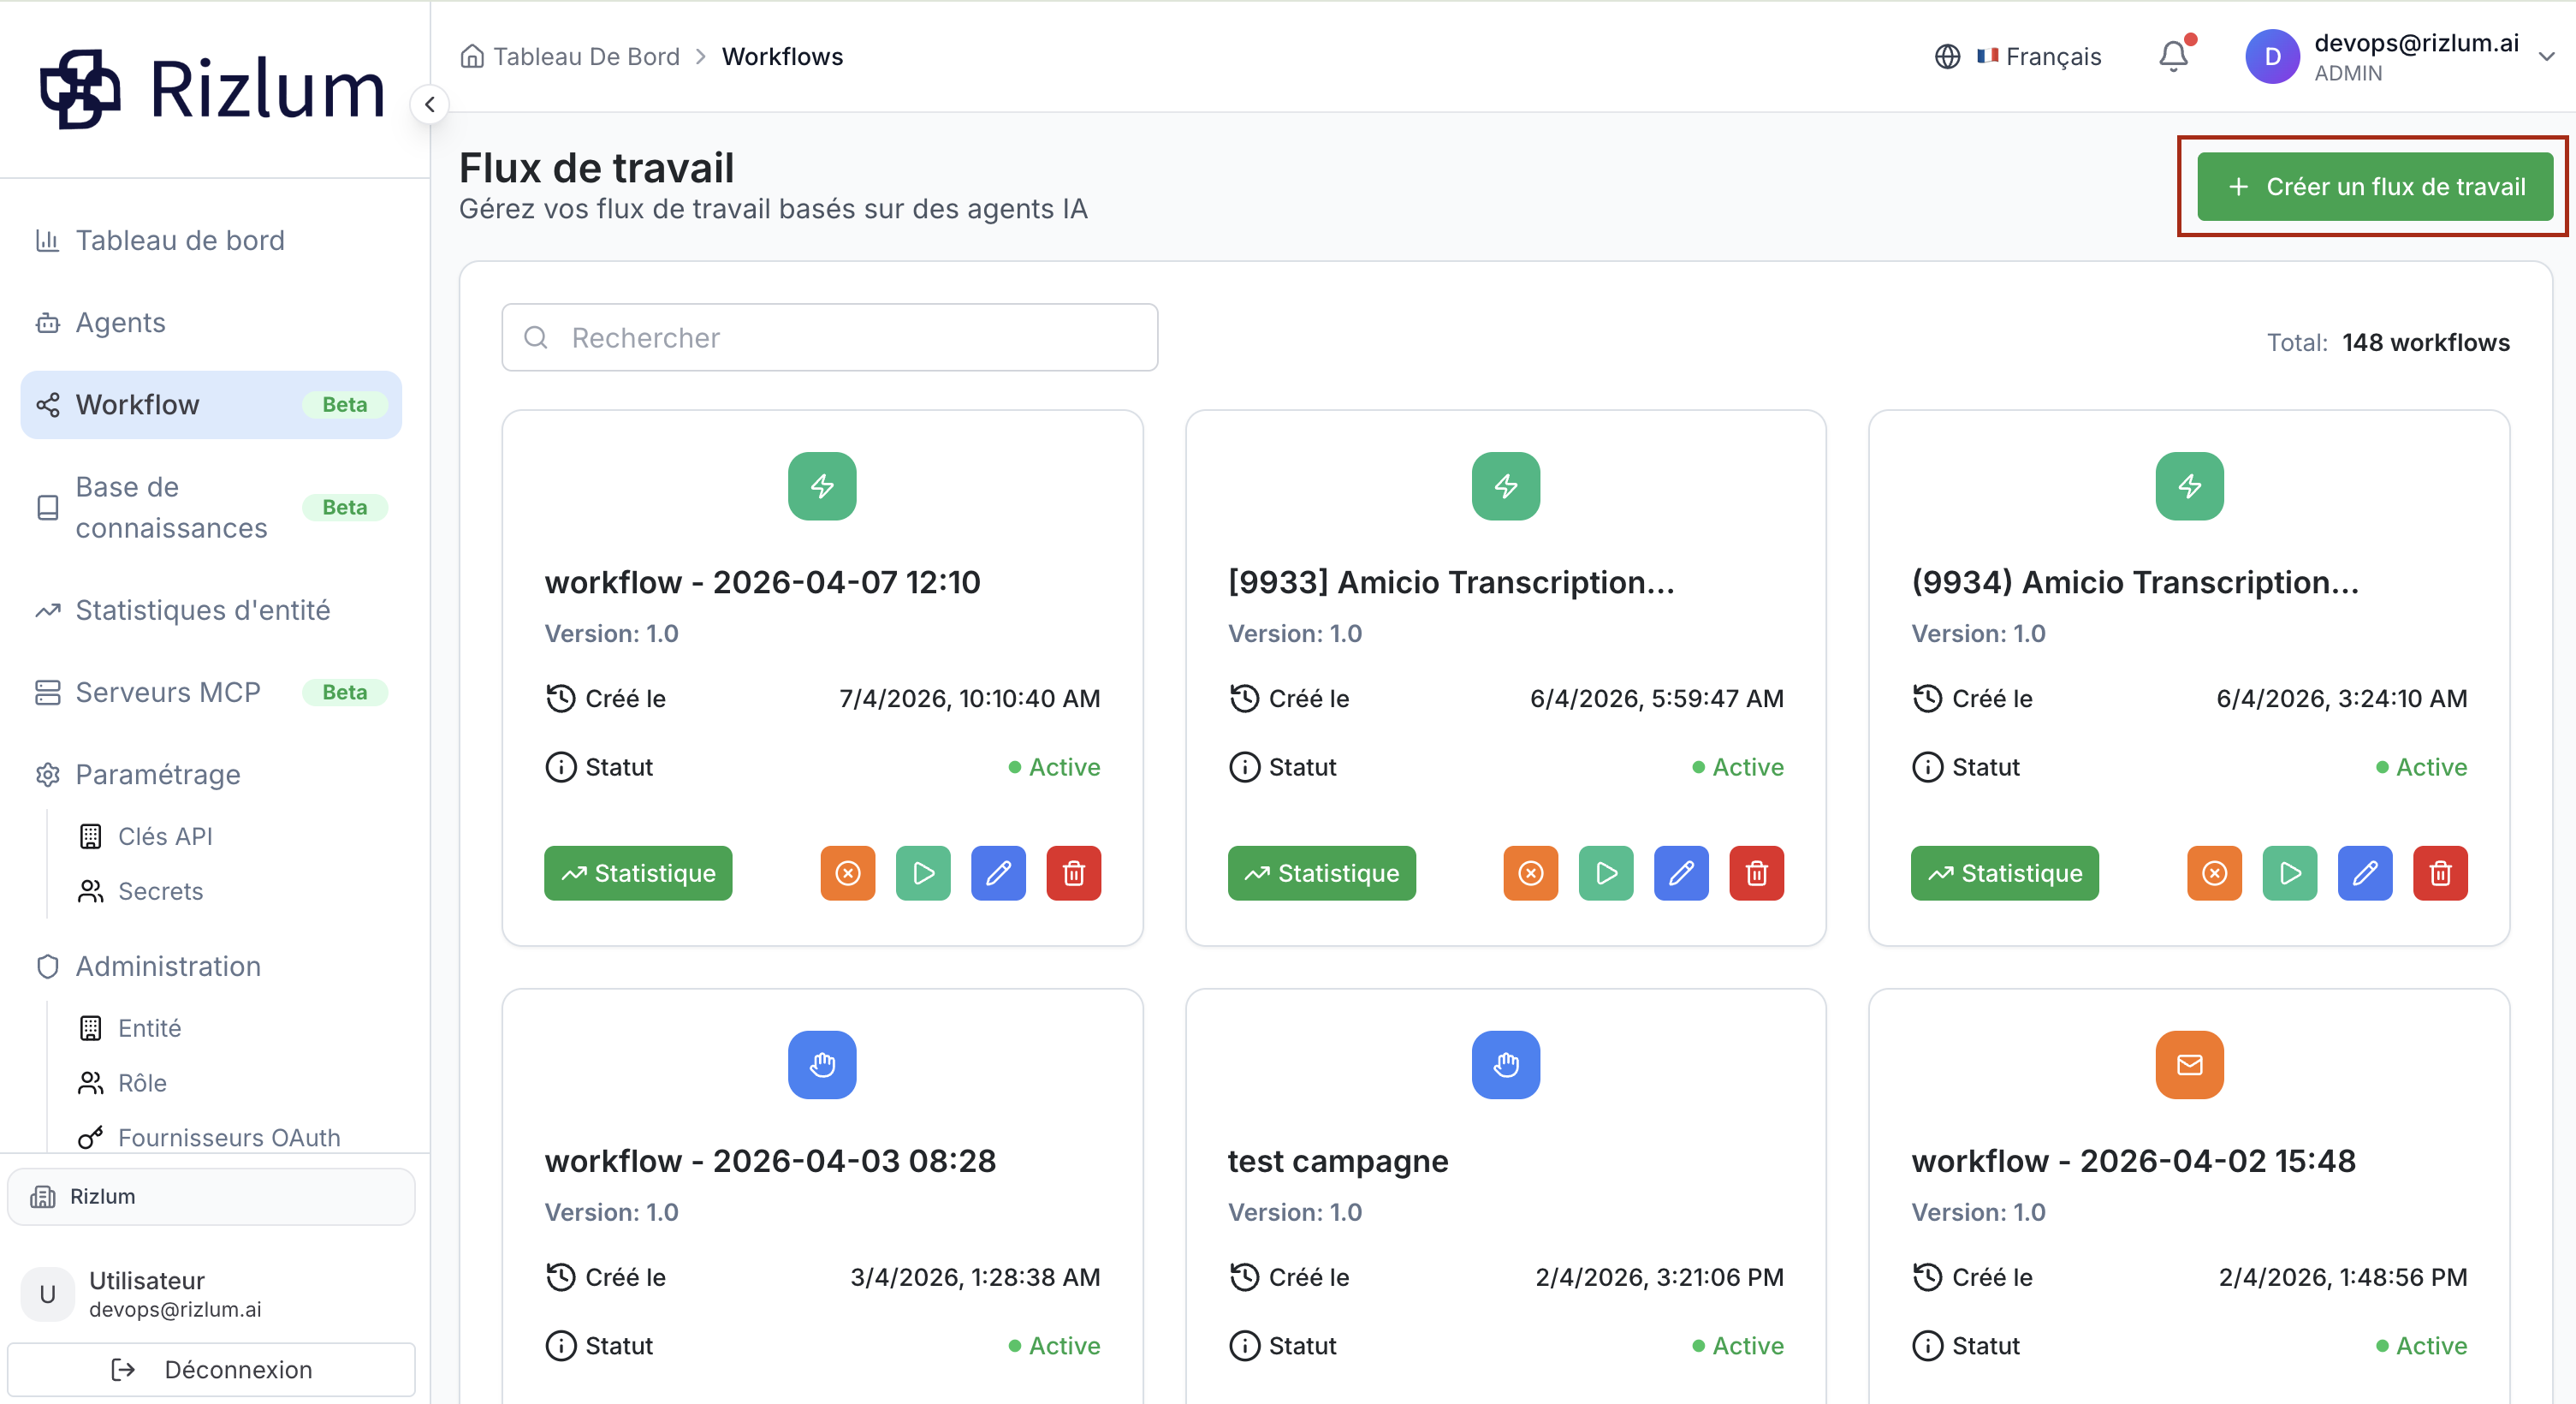Click Créer un flux de travail button
The height and width of the screenshot is (1404, 2576).
point(2375,187)
